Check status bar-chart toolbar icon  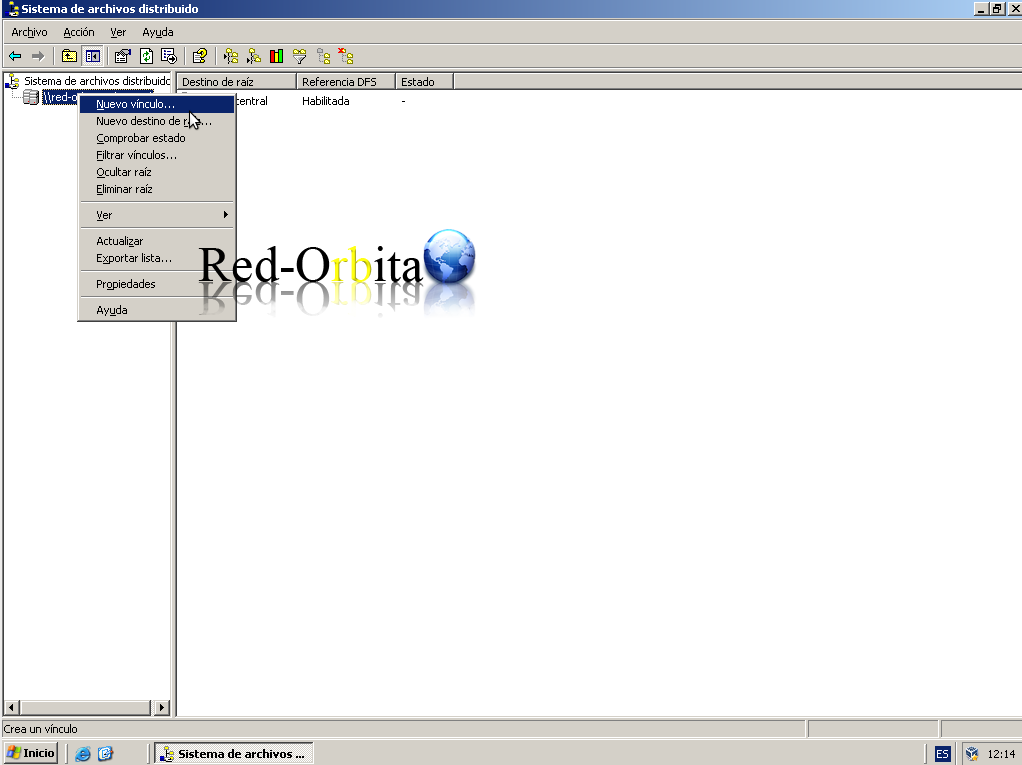click(x=276, y=57)
